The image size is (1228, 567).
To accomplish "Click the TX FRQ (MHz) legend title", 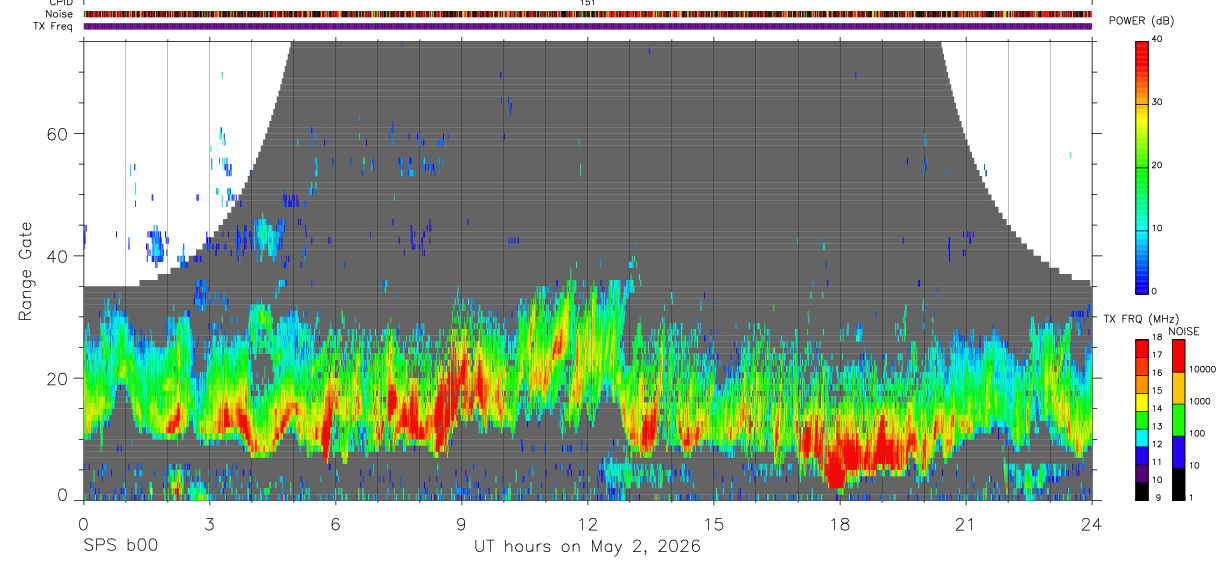I will coord(1135,318).
